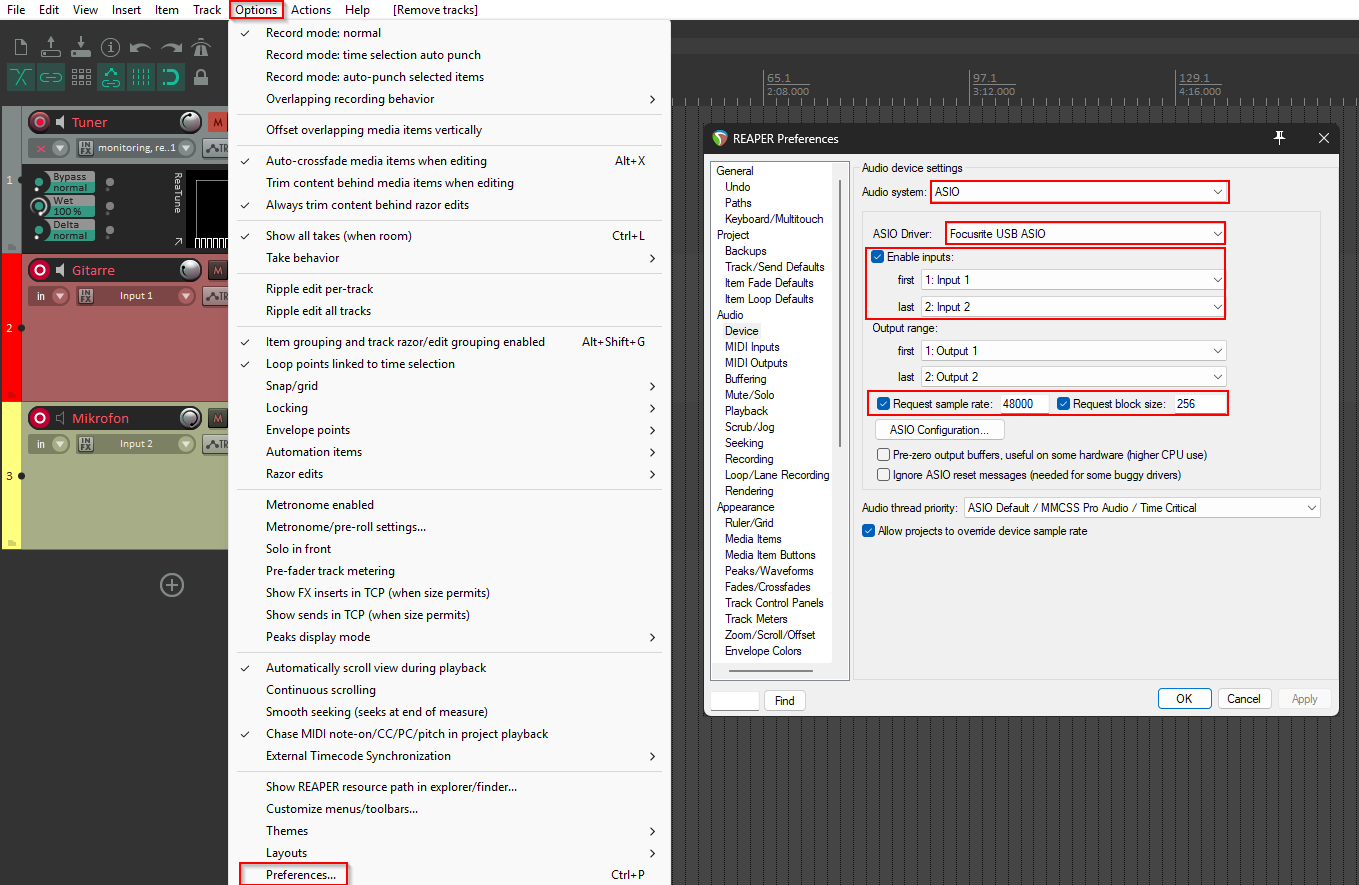Click the Gitarre track volume knob
1359x885 pixels.
pyautogui.click(x=190, y=270)
